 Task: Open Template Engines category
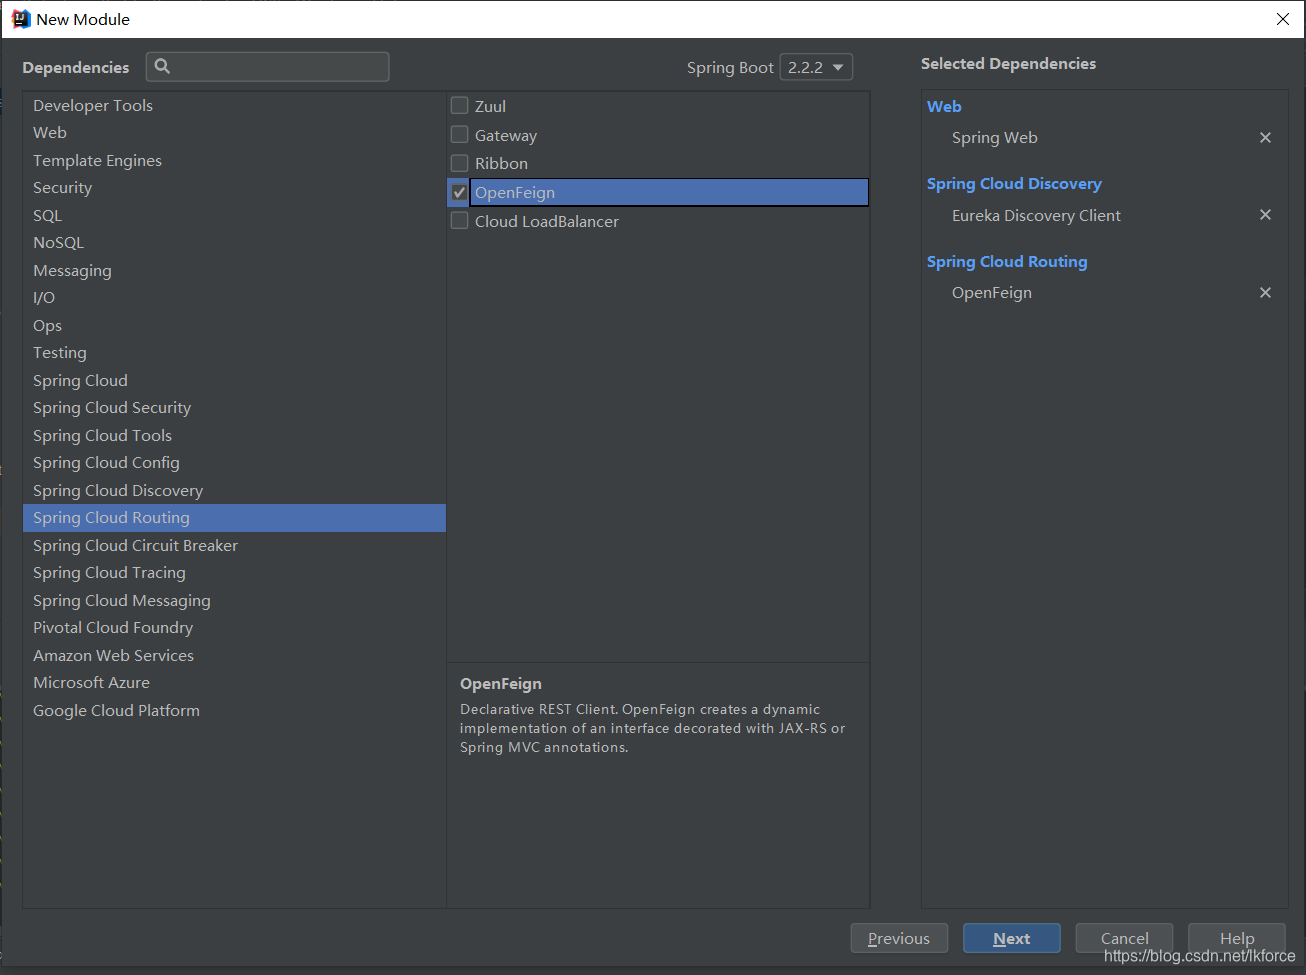click(x=234, y=160)
